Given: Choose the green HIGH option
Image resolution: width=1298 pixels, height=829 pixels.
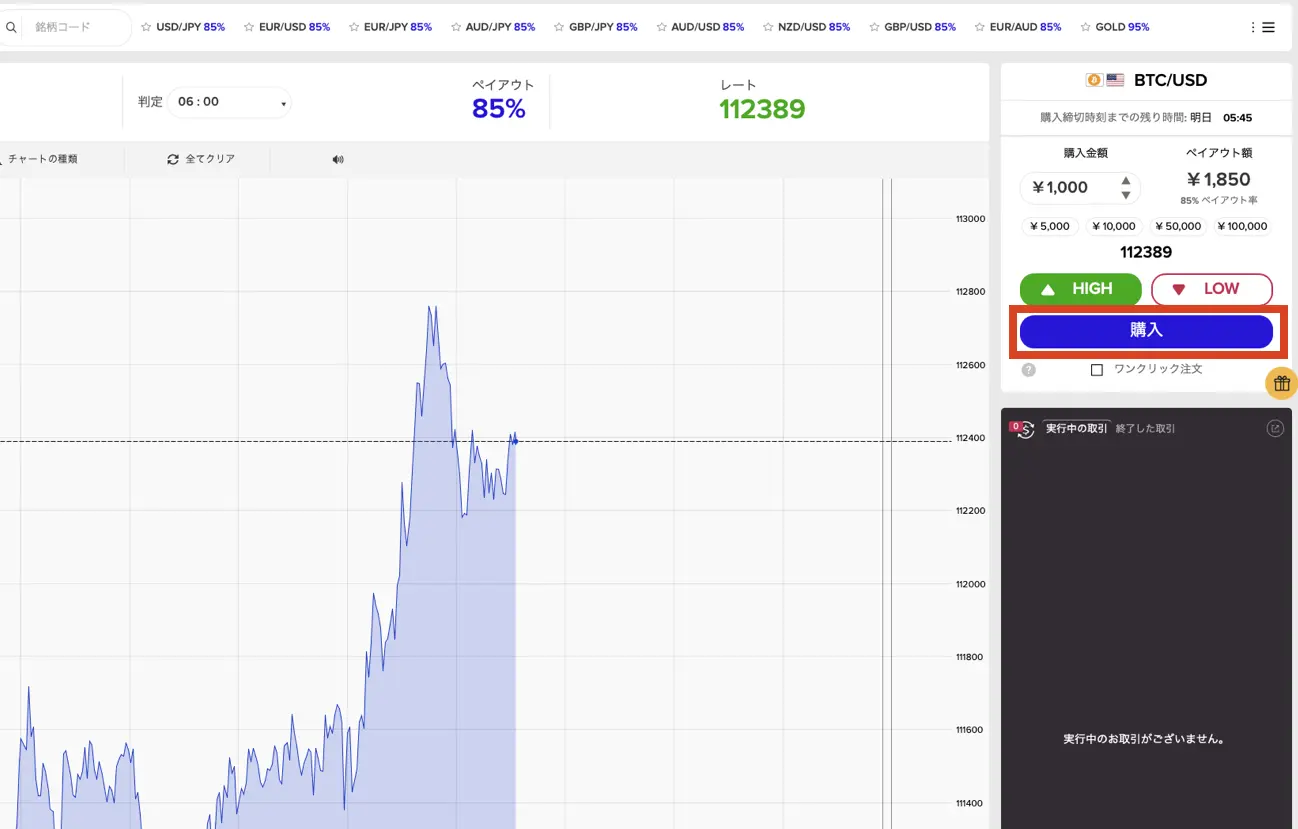Looking at the screenshot, I should tap(1080, 289).
